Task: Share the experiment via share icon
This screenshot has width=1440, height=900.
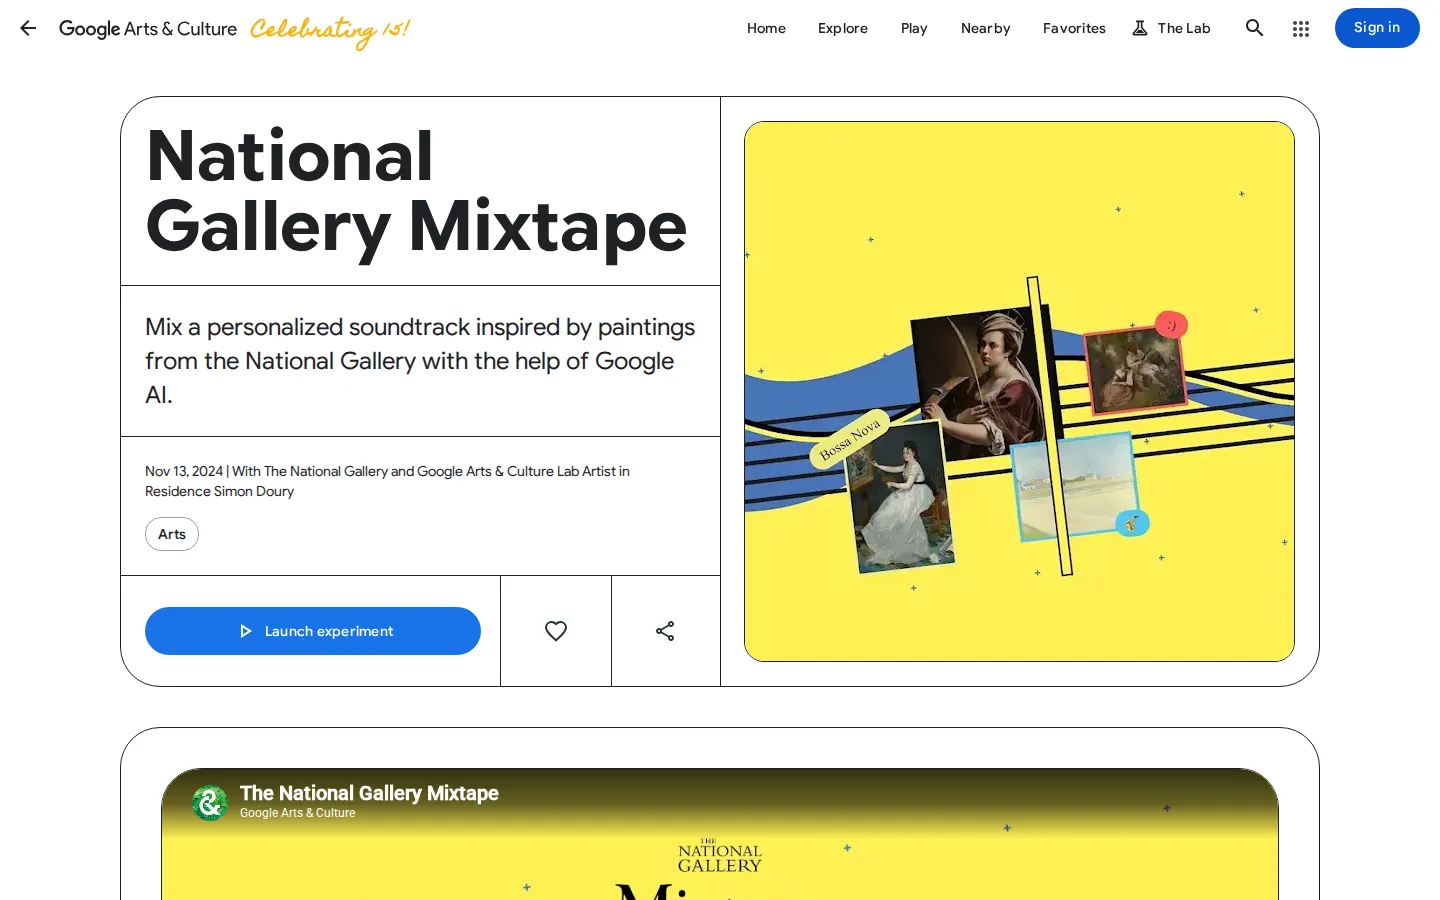Action: coord(665,631)
